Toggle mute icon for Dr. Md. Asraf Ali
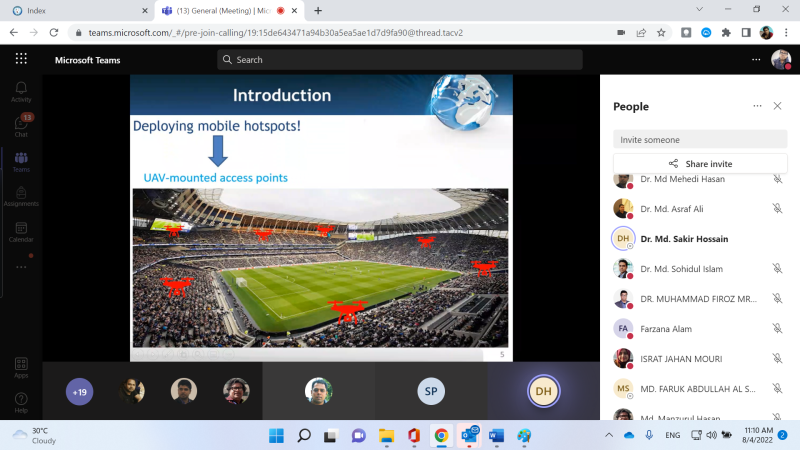The height and width of the screenshot is (450, 800). tap(777, 209)
